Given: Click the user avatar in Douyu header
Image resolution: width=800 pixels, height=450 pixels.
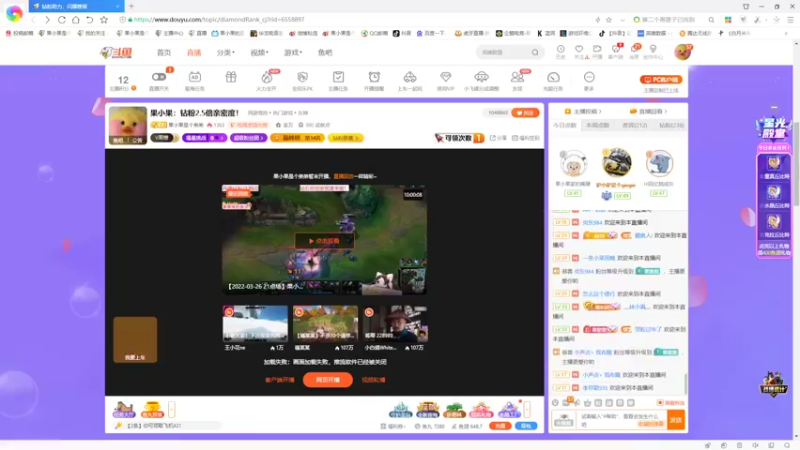Looking at the screenshot, I should click(682, 52).
